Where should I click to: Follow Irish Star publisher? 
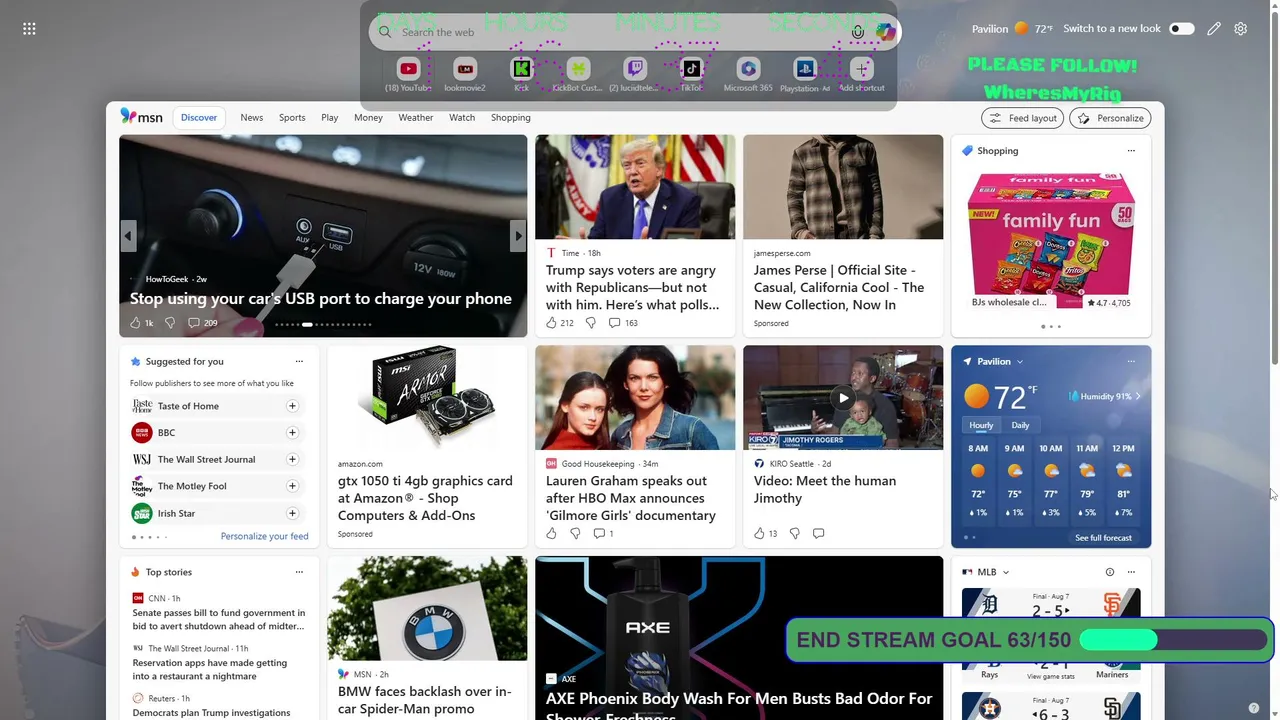tap(292, 513)
